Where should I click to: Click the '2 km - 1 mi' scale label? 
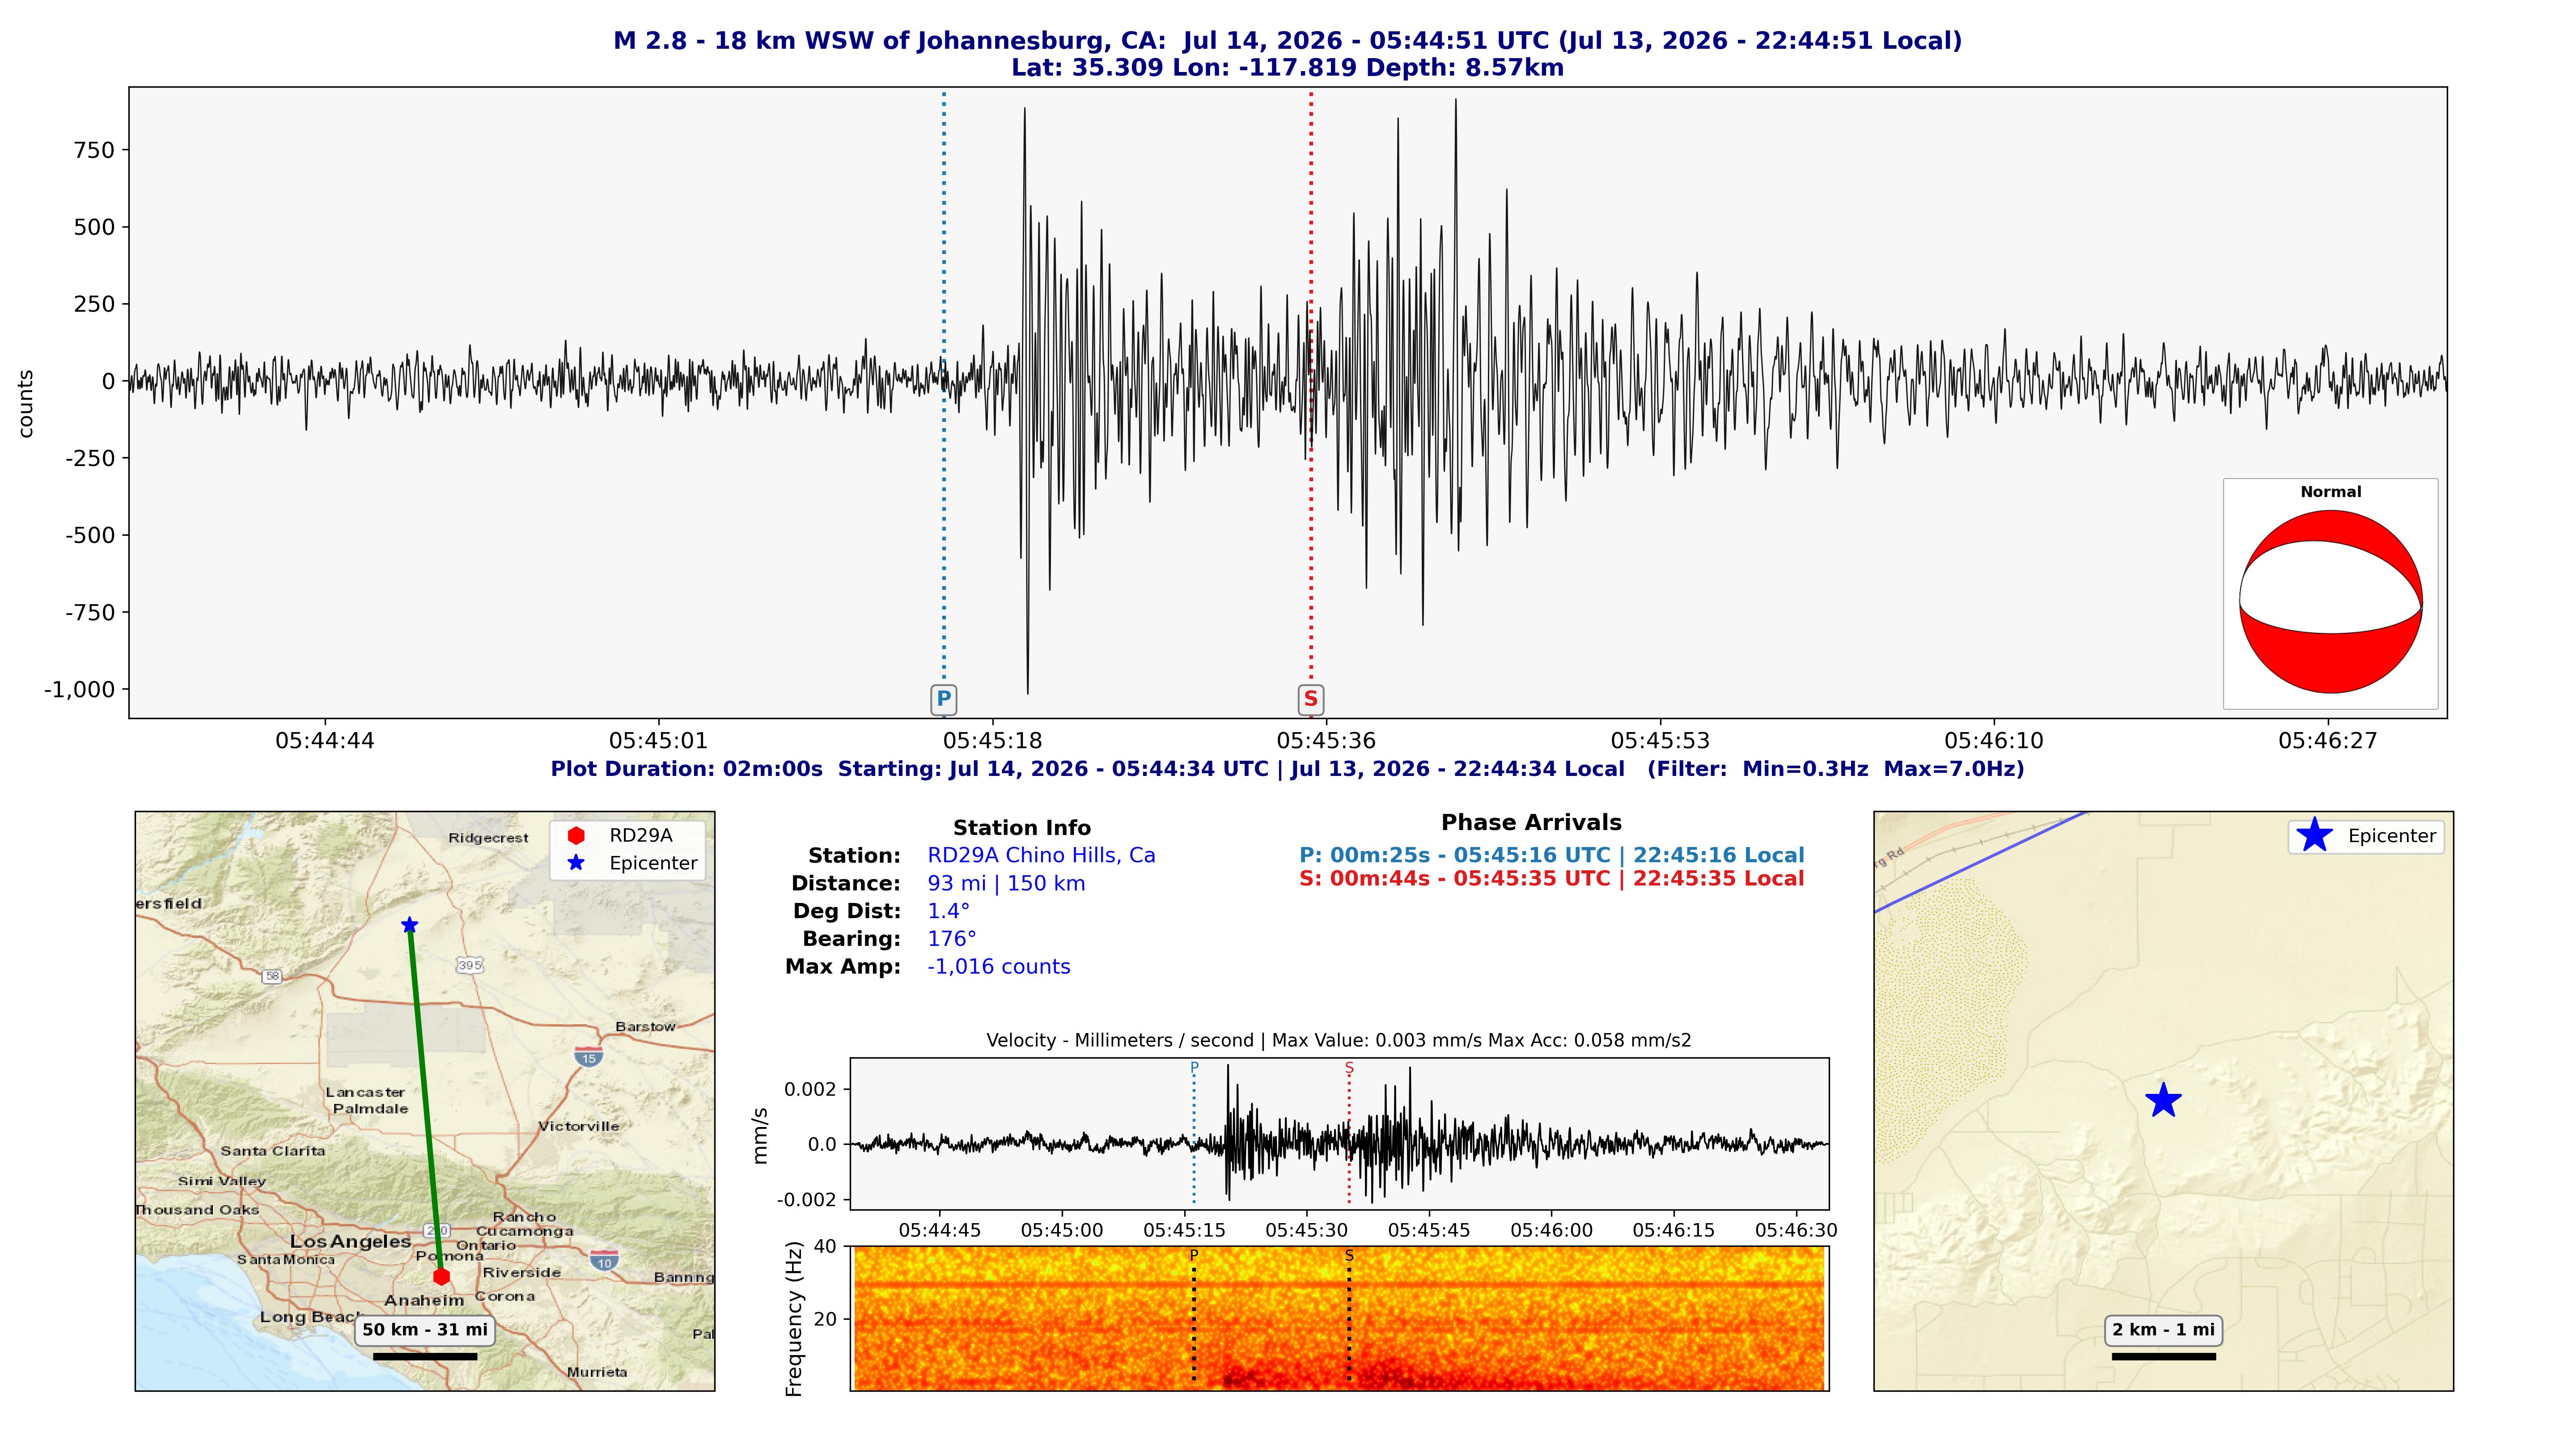pyautogui.click(x=2163, y=1330)
